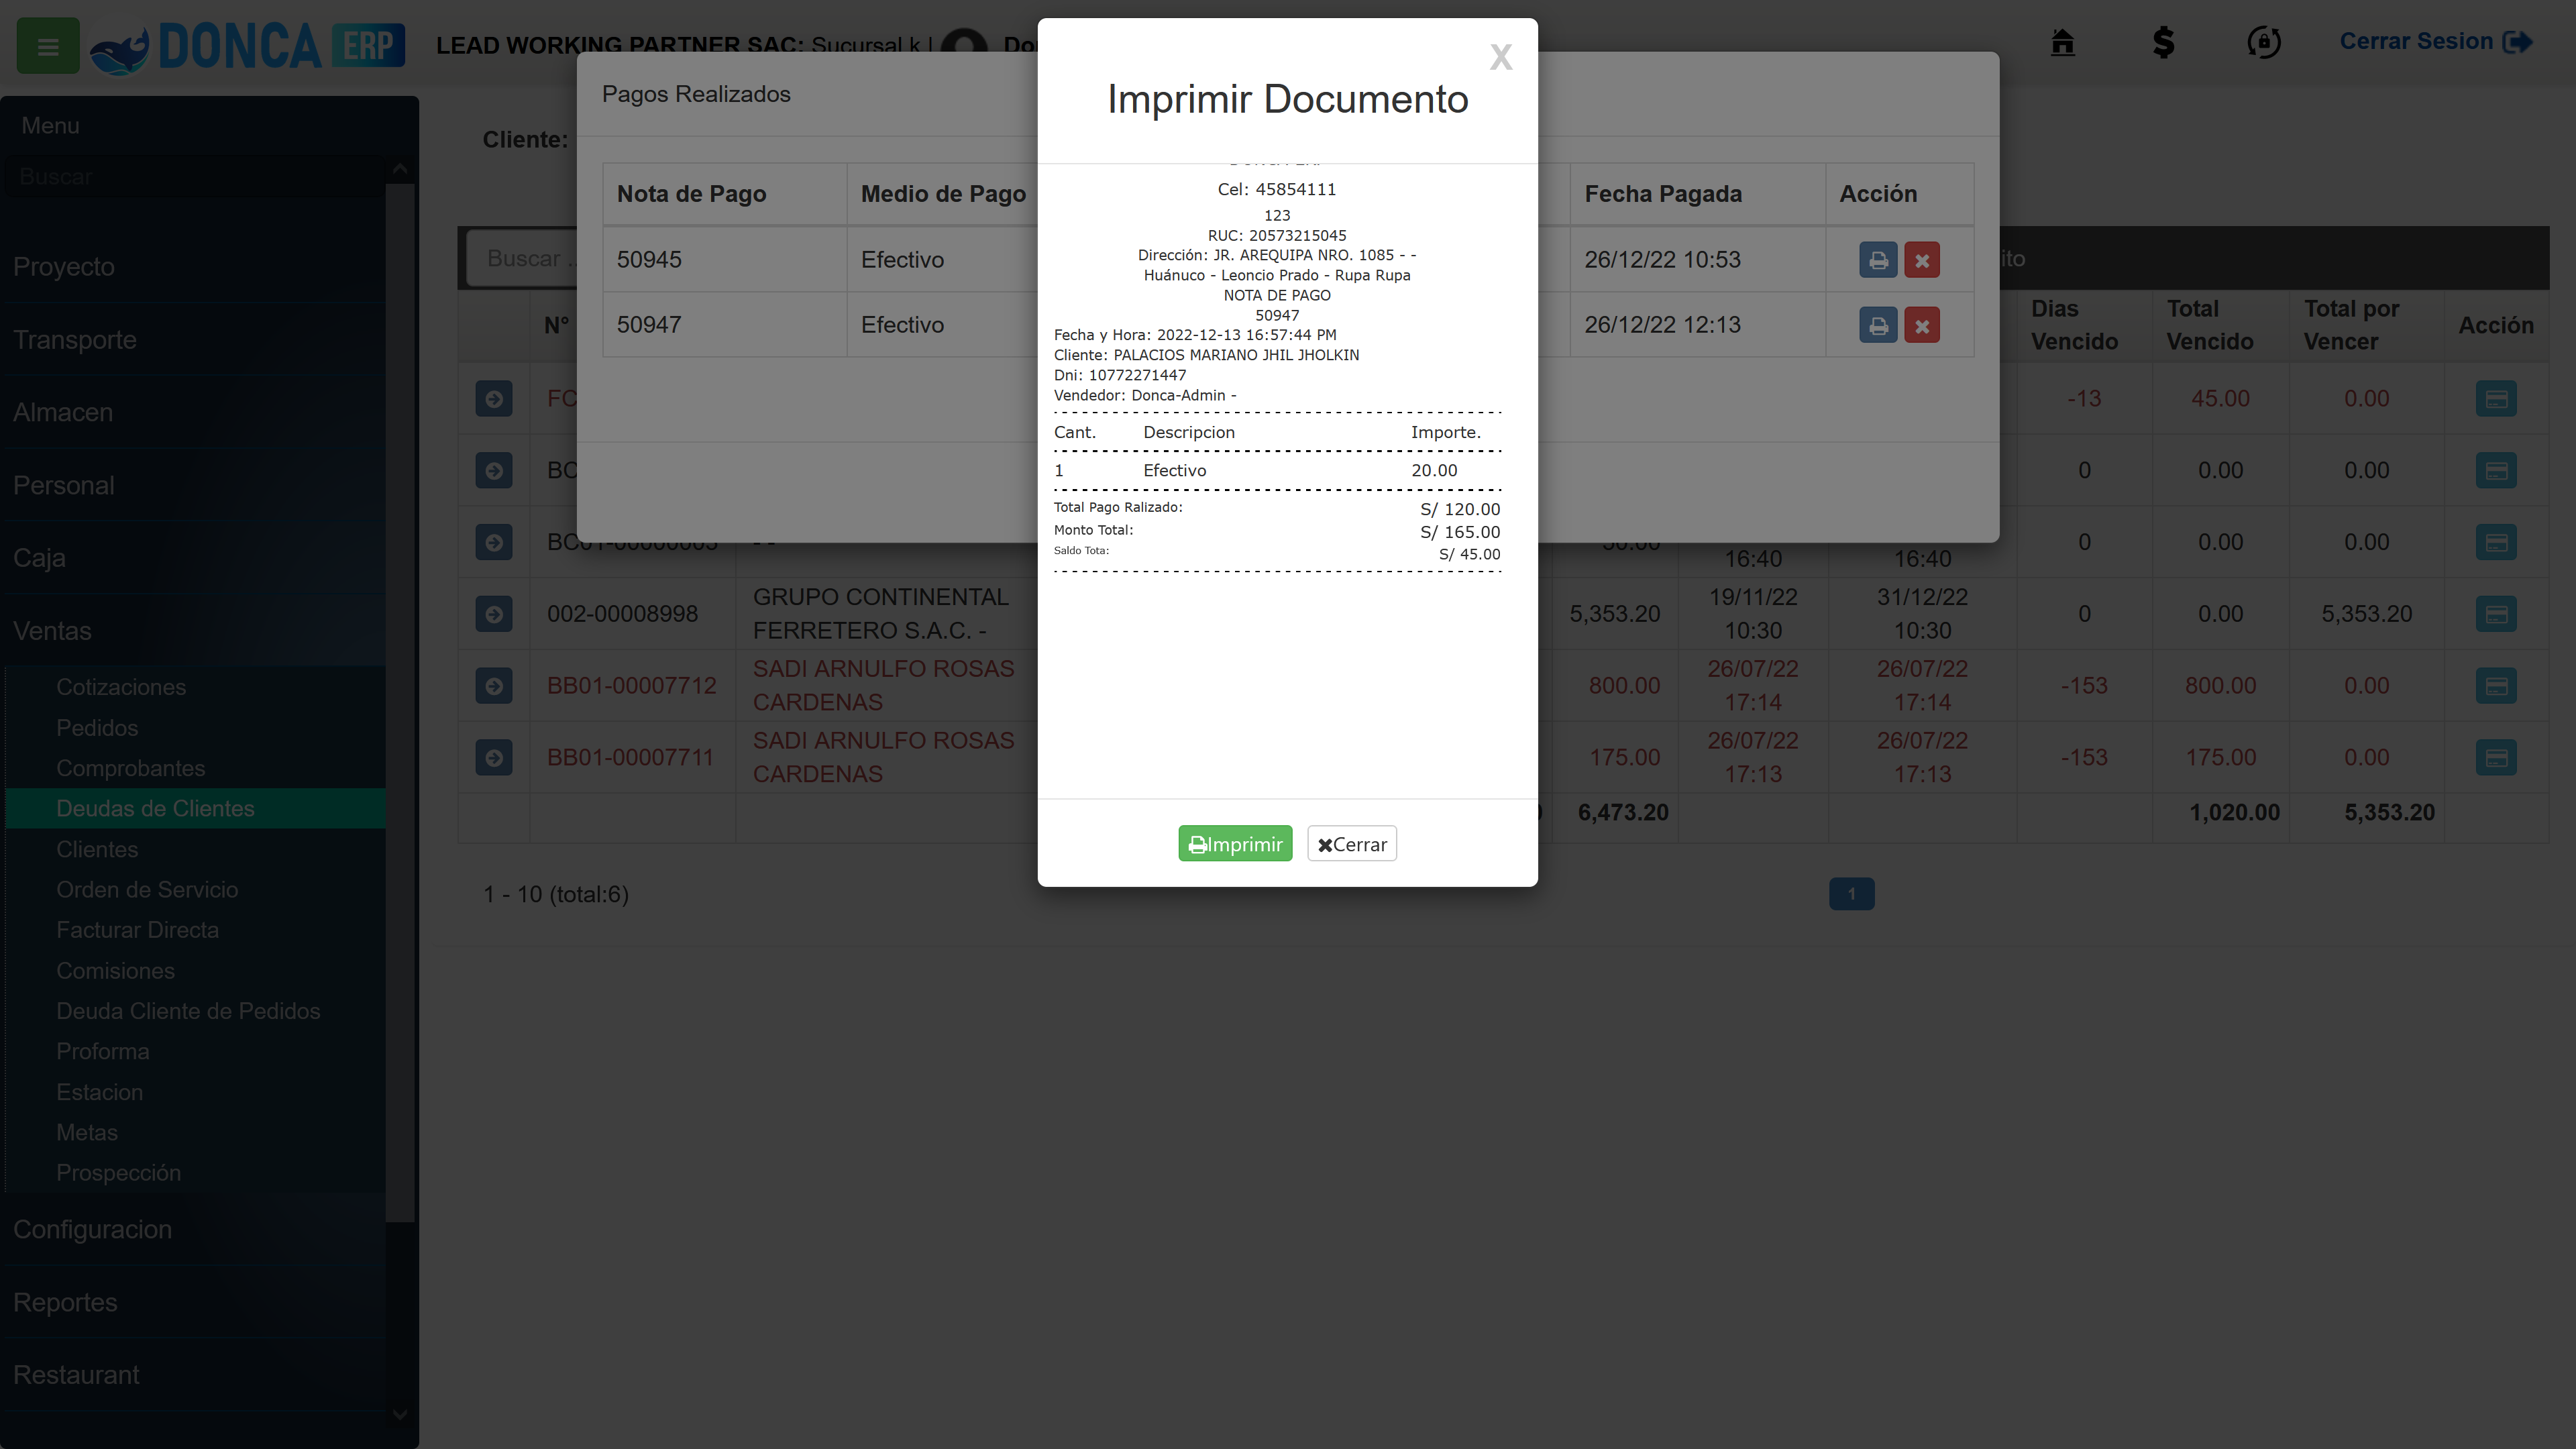The image size is (2576, 1449).
Task: Print payment note 50947
Action: tap(1878, 325)
